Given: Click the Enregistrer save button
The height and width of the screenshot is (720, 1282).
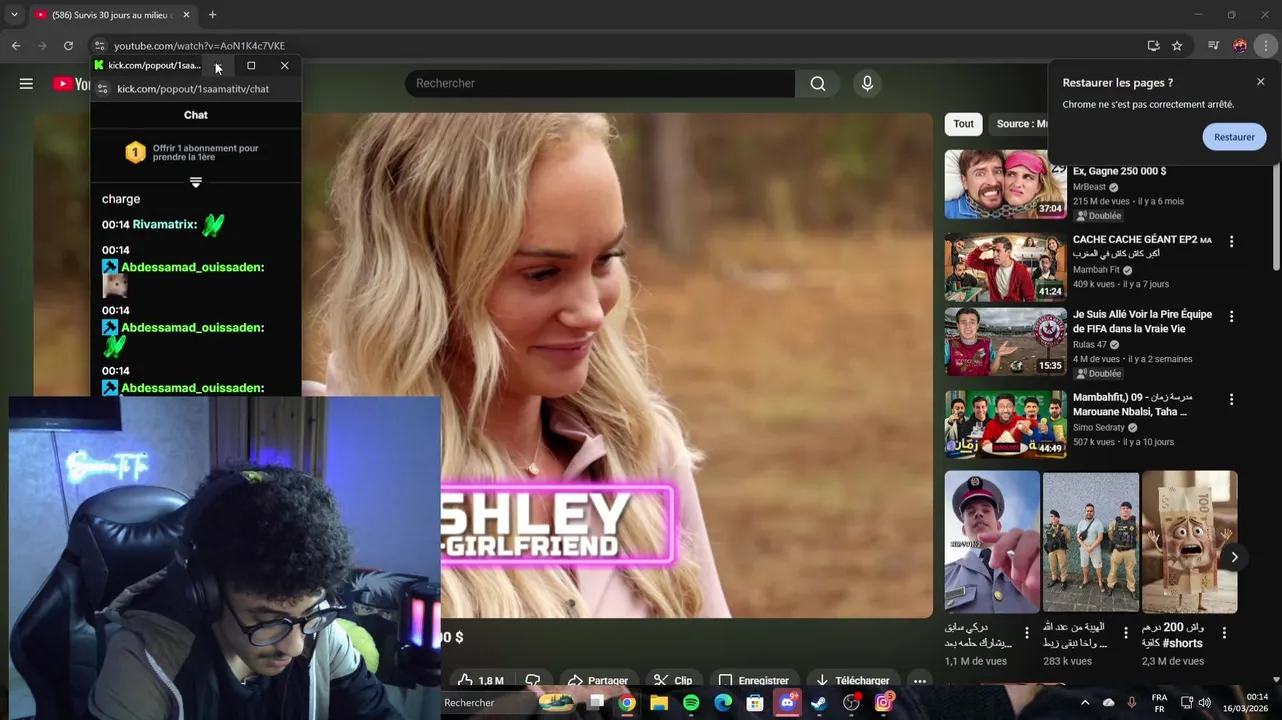Looking at the screenshot, I should (x=755, y=680).
